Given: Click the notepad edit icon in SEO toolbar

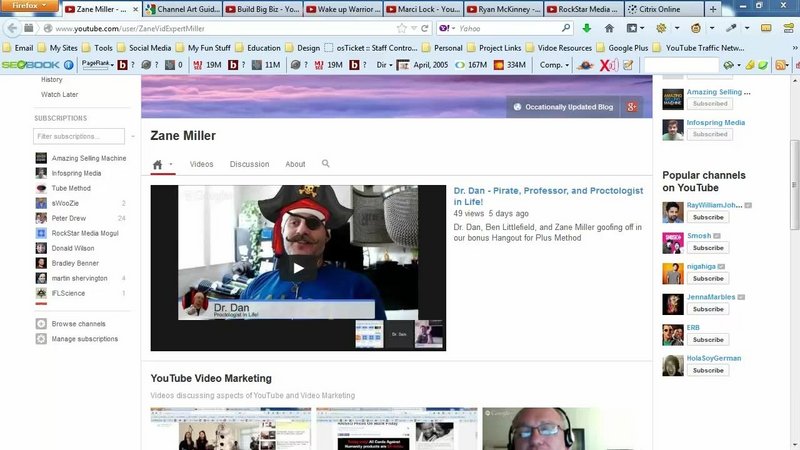Looking at the screenshot, I should click(628, 65).
